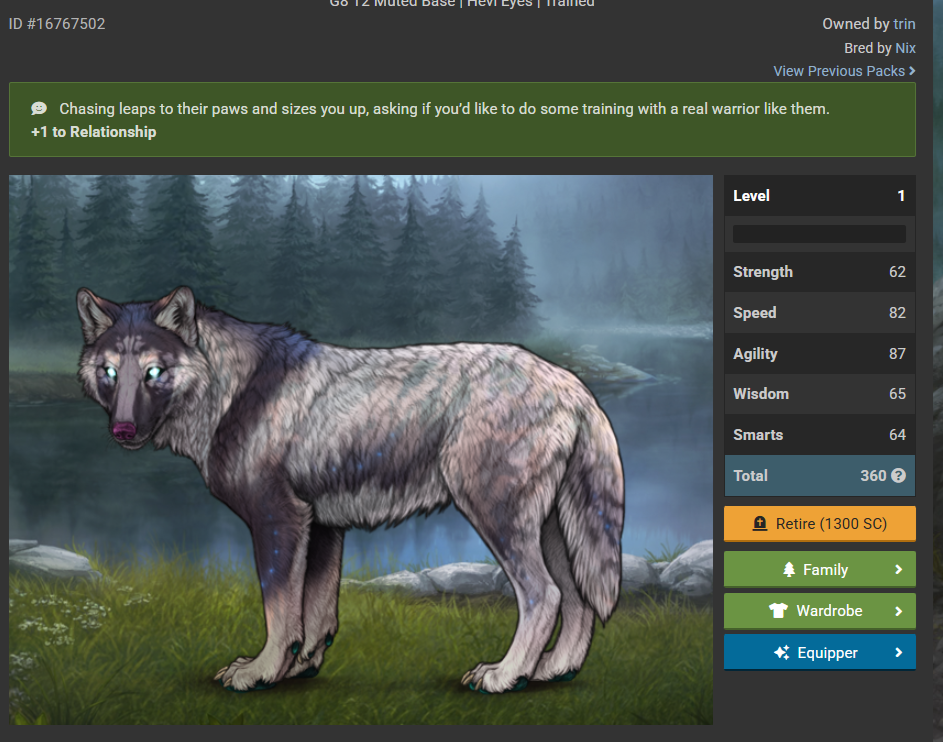Open View Previous Packs link

coord(839,71)
